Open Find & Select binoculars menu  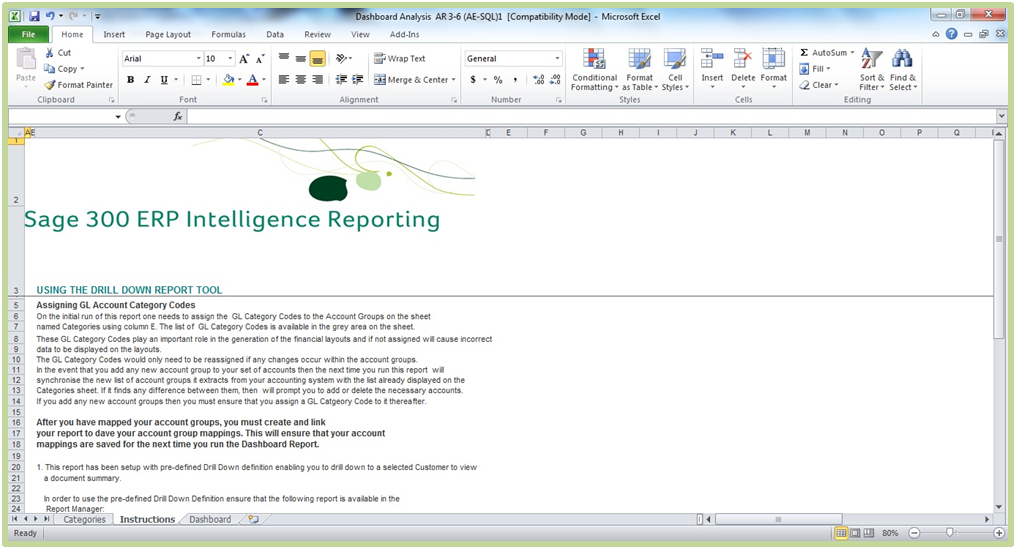pos(902,70)
